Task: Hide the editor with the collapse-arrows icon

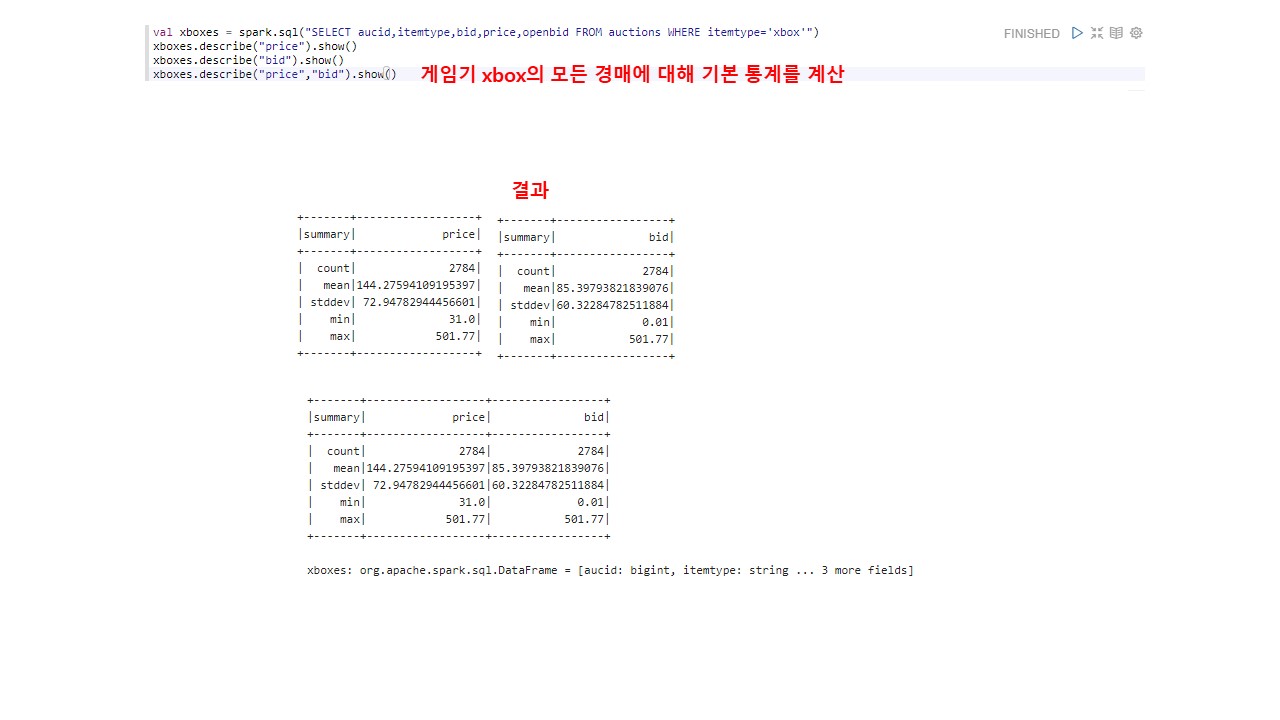Action: click(x=1097, y=33)
